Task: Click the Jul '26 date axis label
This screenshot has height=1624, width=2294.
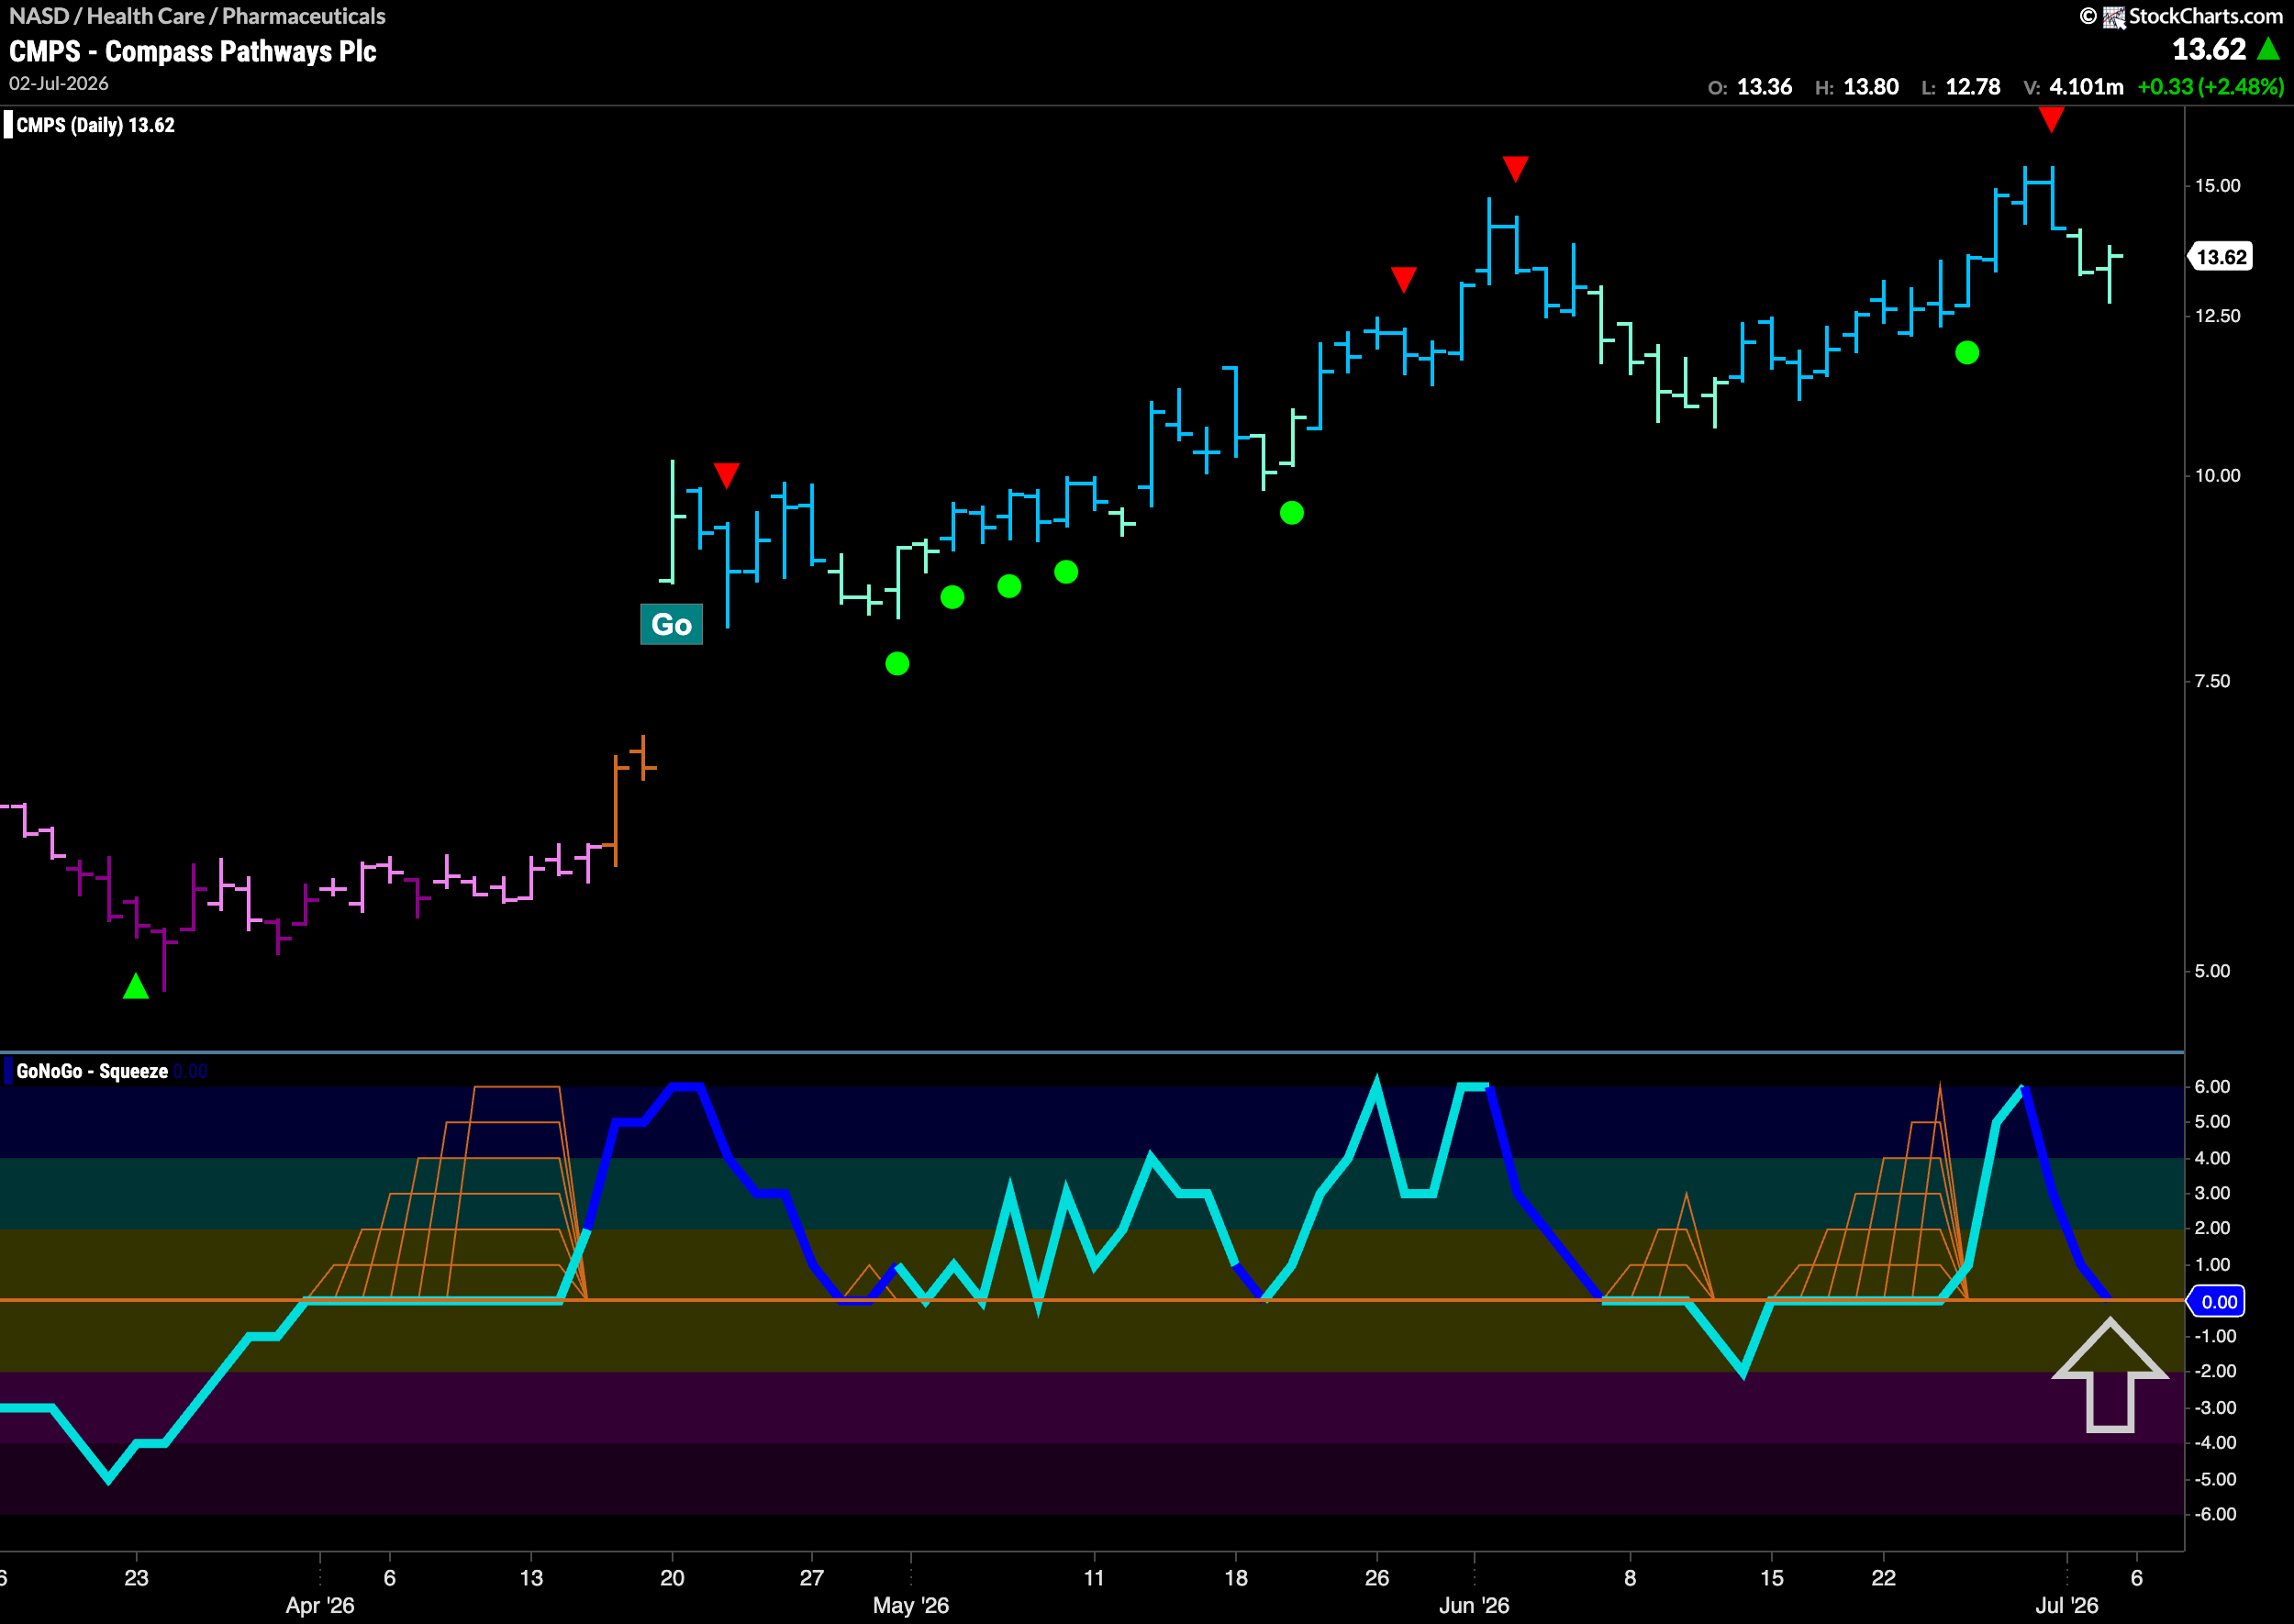Action: 2067,1605
